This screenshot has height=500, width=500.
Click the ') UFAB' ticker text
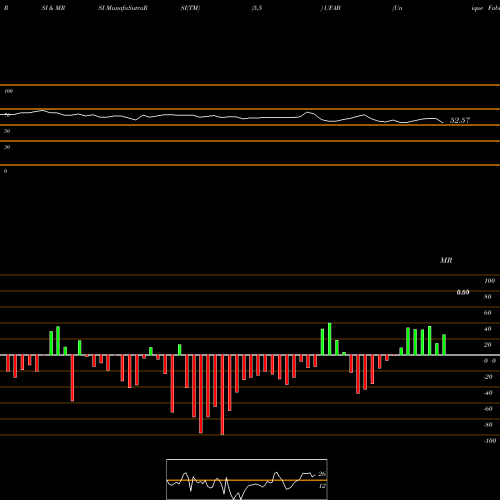coord(331,8)
